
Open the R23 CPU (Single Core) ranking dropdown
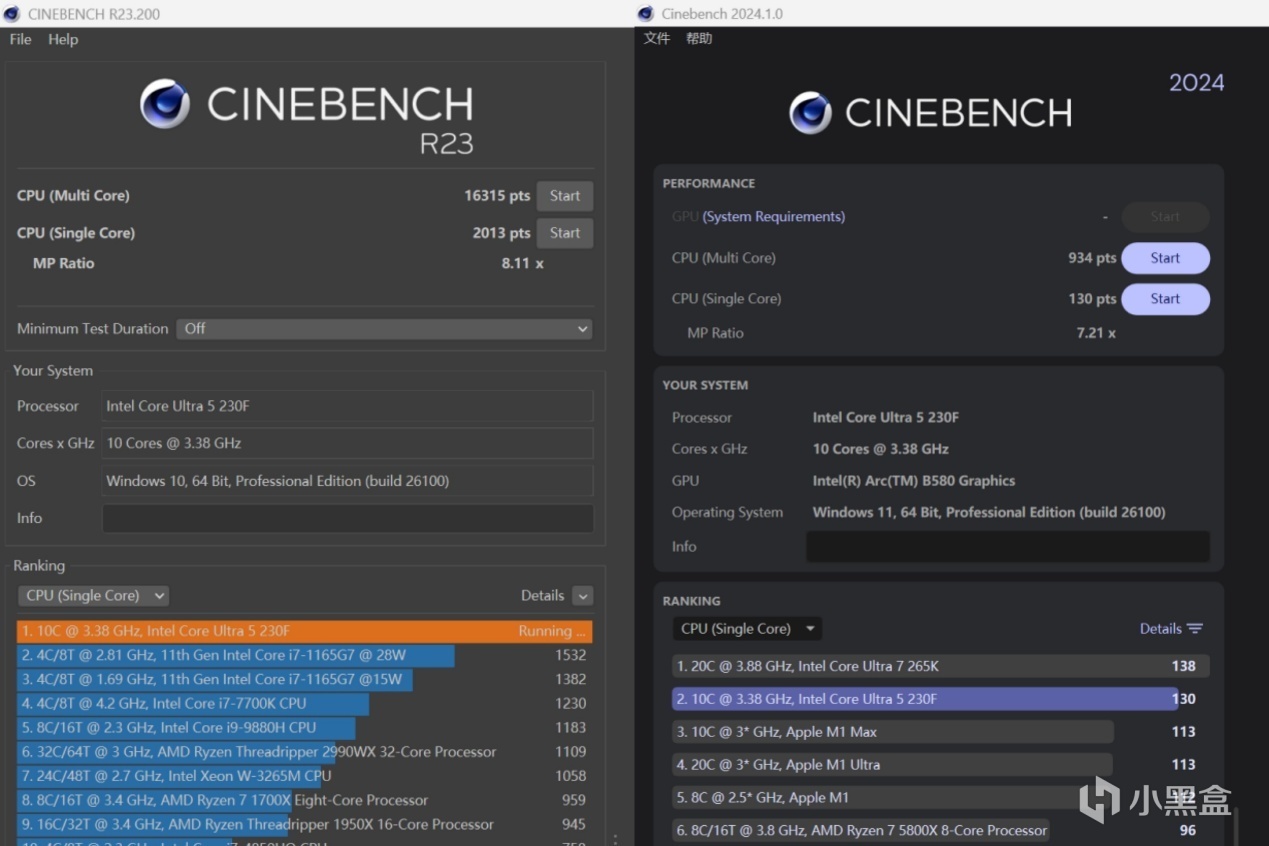point(93,596)
